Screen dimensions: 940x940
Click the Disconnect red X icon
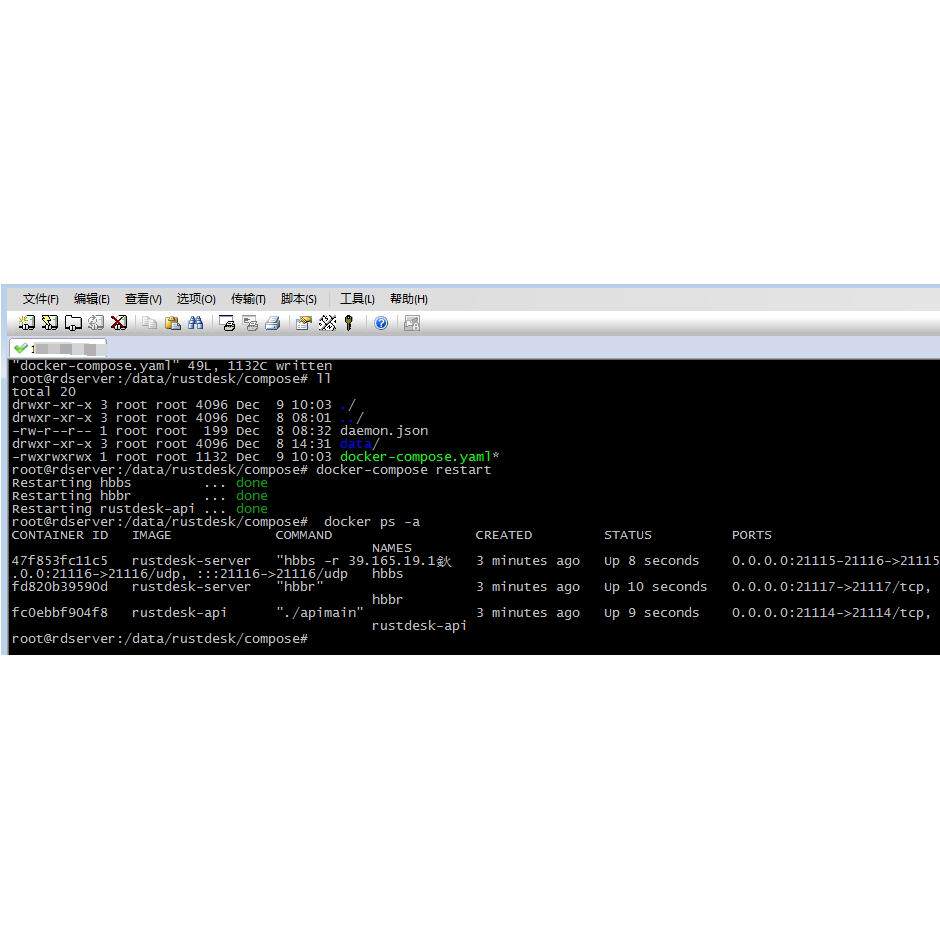tap(119, 323)
